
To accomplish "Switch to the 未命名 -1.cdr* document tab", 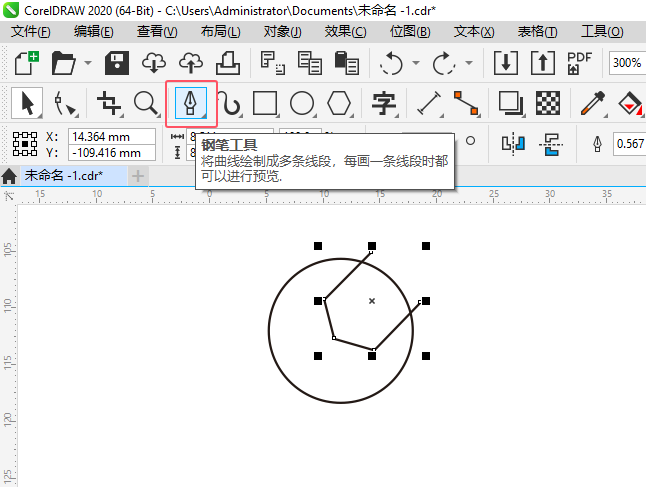I will click(73, 176).
